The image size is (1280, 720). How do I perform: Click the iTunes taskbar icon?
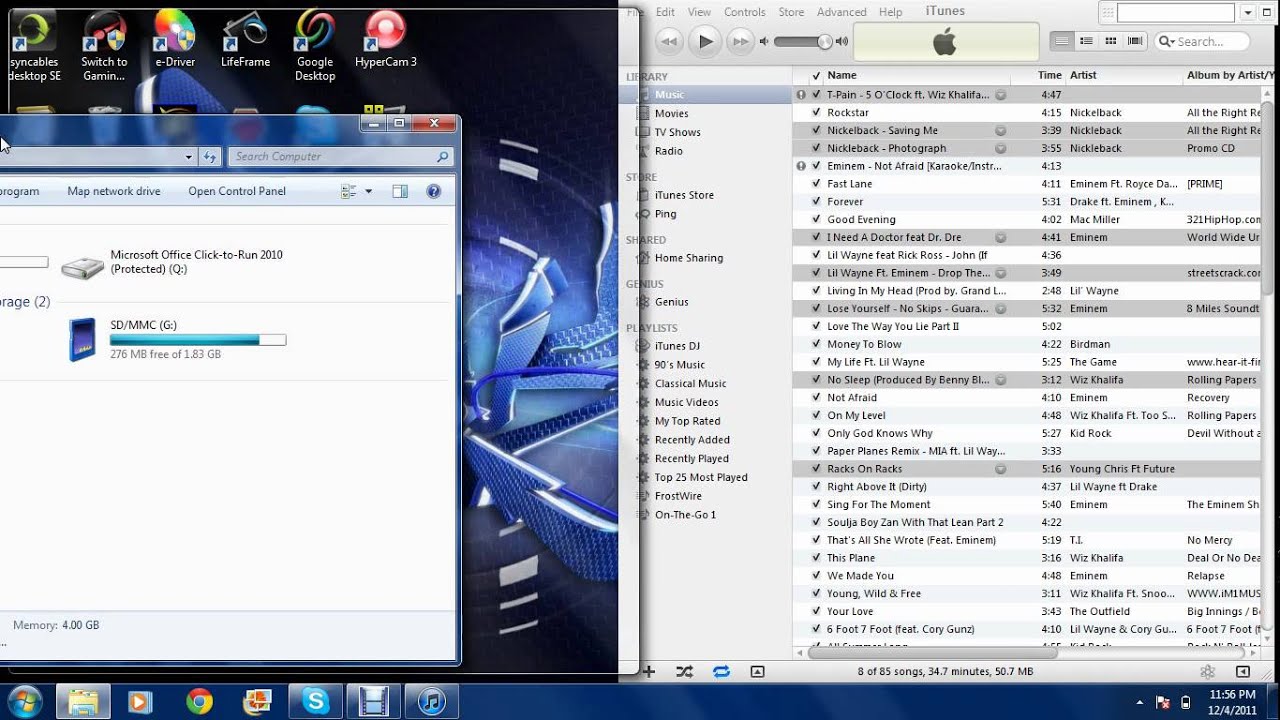(x=432, y=702)
